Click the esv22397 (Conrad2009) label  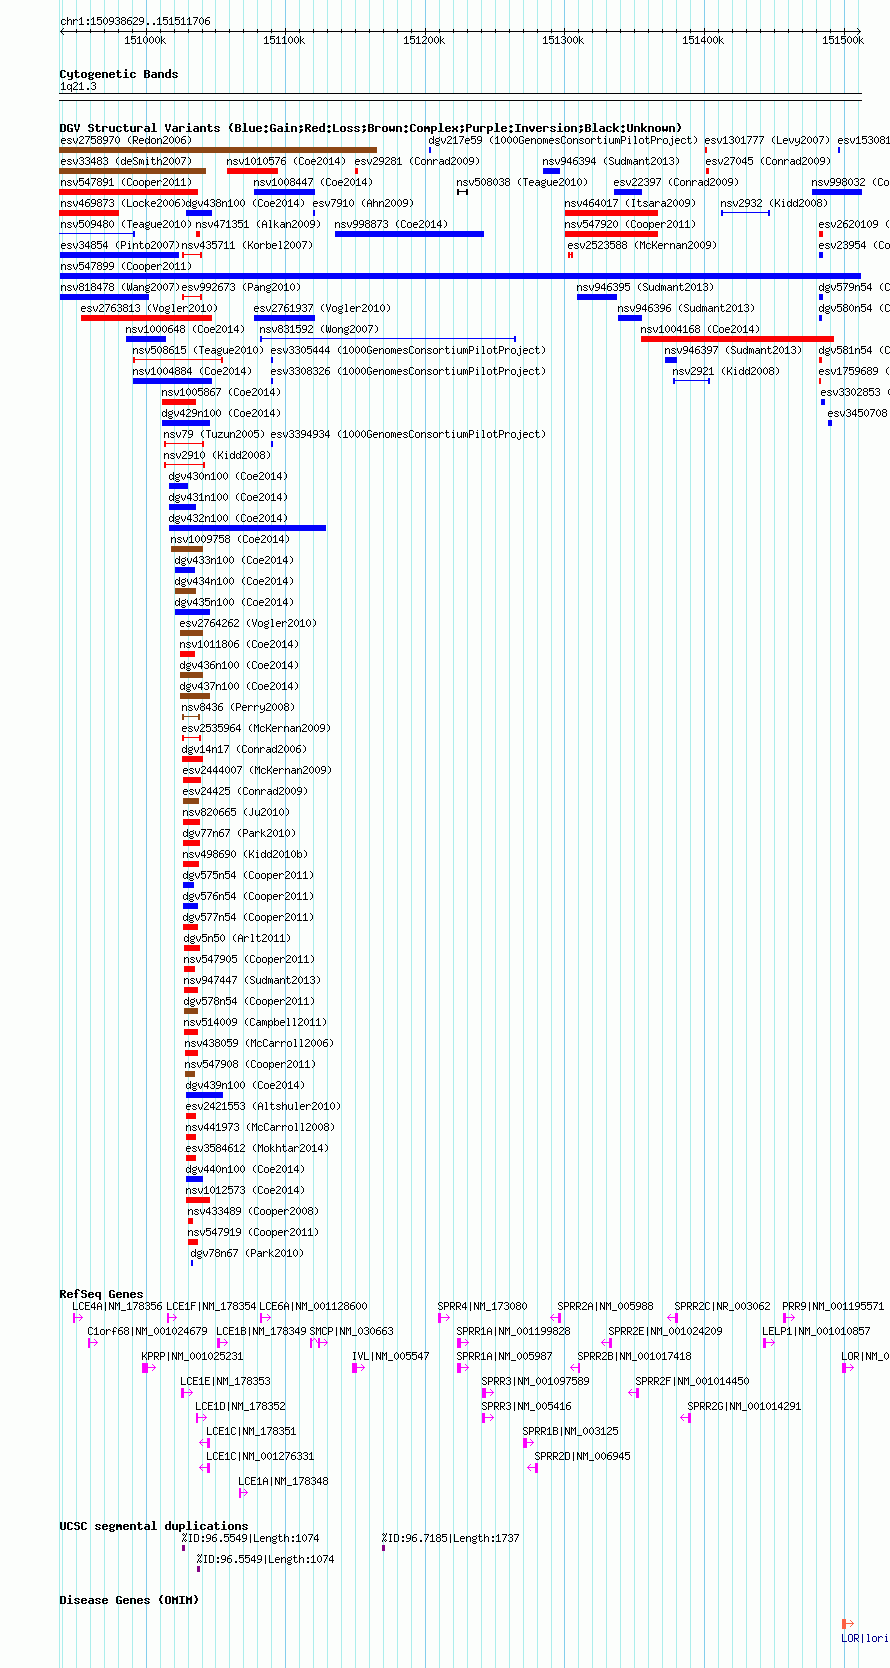click(x=676, y=182)
